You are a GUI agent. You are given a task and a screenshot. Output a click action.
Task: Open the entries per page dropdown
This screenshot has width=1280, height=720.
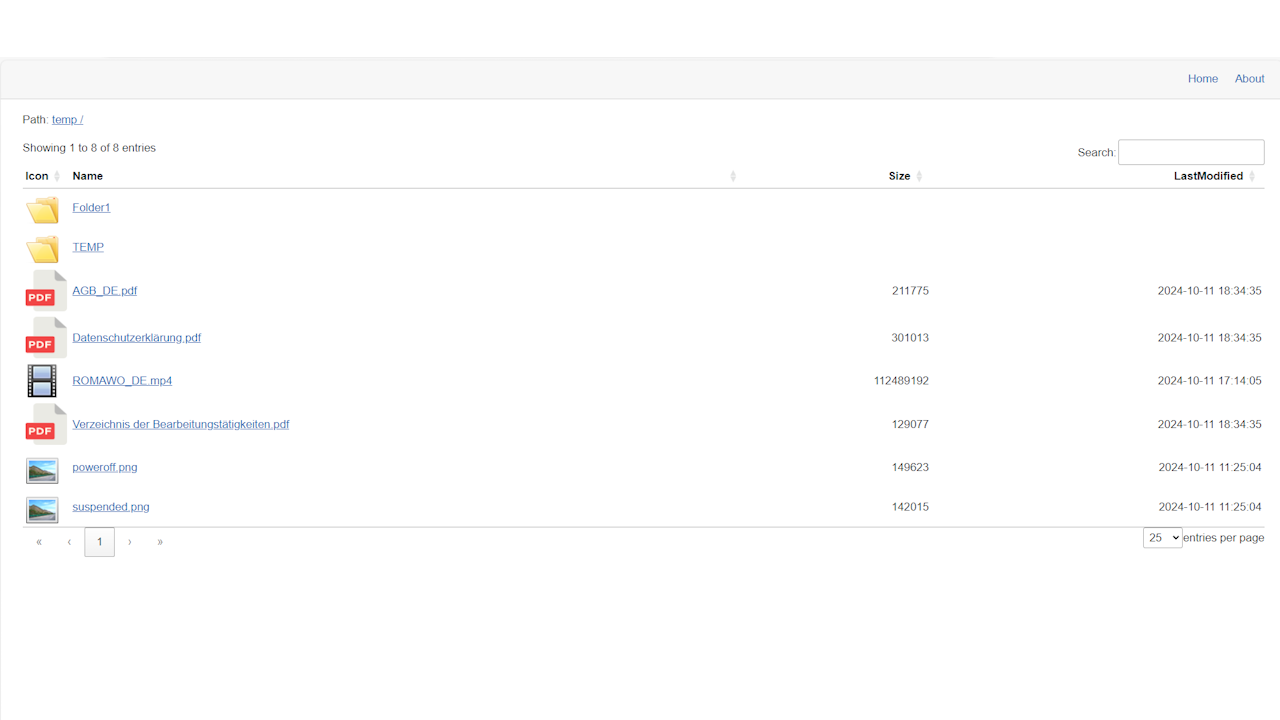point(1162,538)
